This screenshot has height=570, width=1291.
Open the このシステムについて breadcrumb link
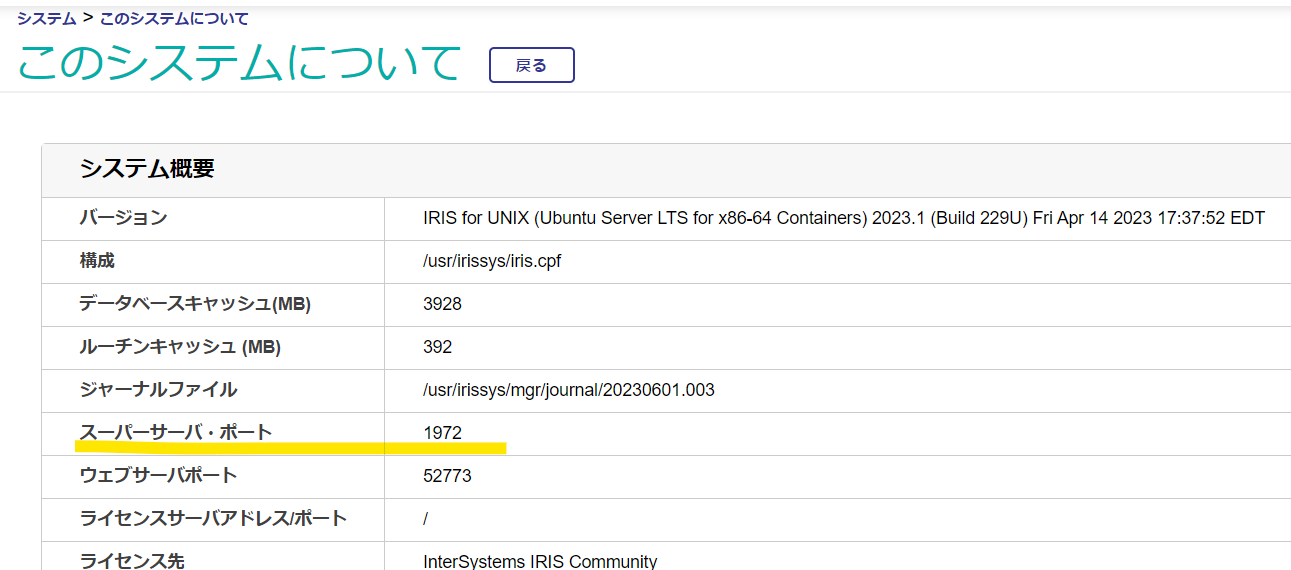click(174, 18)
